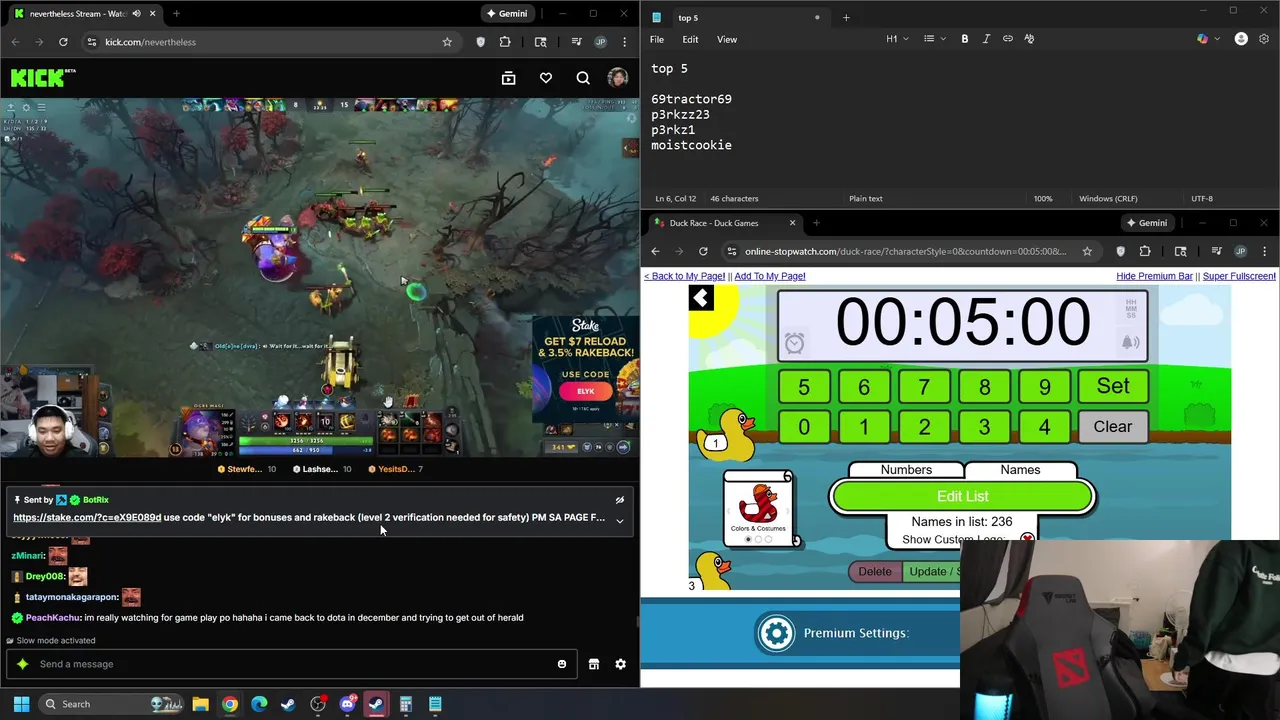
Task: Tap keypad digit 9
Action: pyautogui.click(x=1044, y=387)
